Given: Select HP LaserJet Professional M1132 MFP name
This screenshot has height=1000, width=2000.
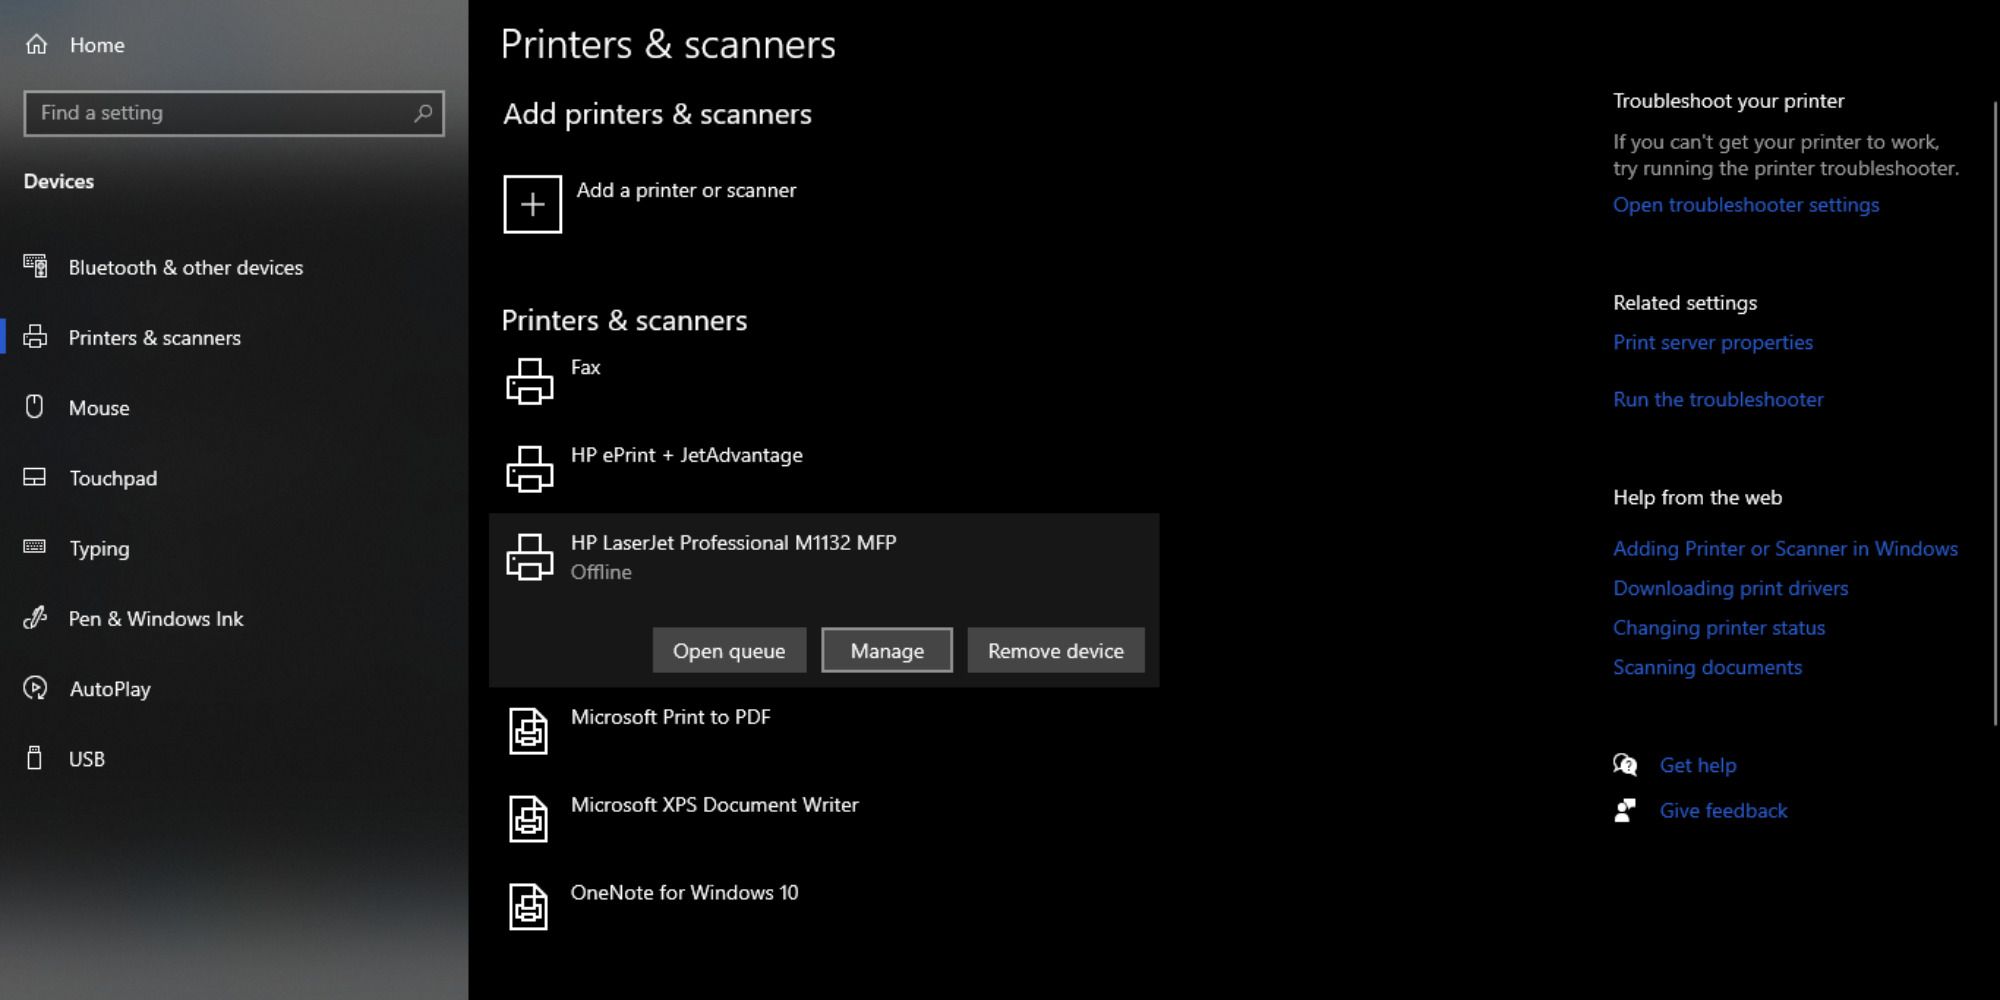Looking at the screenshot, I should pyautogui.click(x=733, y=542).
